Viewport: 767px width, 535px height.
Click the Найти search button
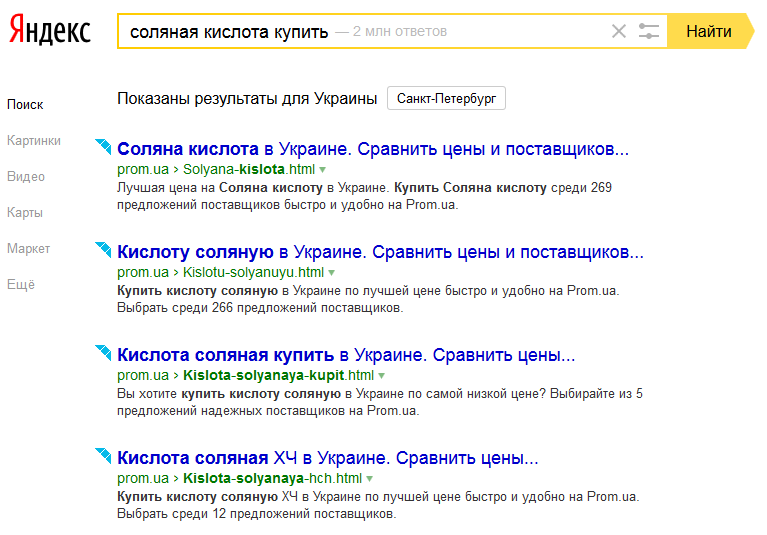click(709, 31)
